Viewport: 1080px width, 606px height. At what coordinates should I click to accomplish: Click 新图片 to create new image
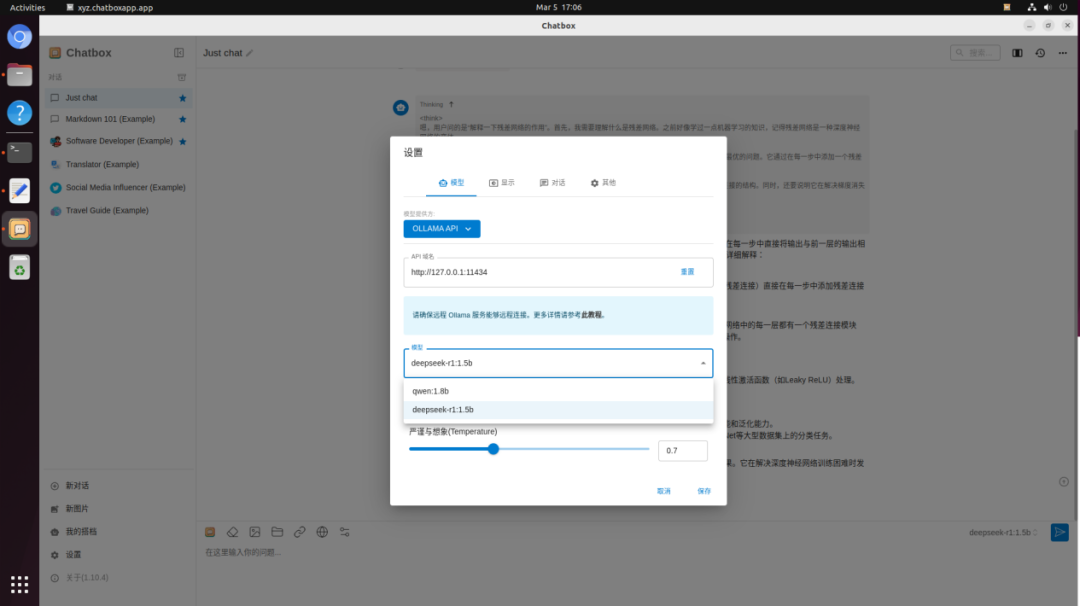coord(118,509)
